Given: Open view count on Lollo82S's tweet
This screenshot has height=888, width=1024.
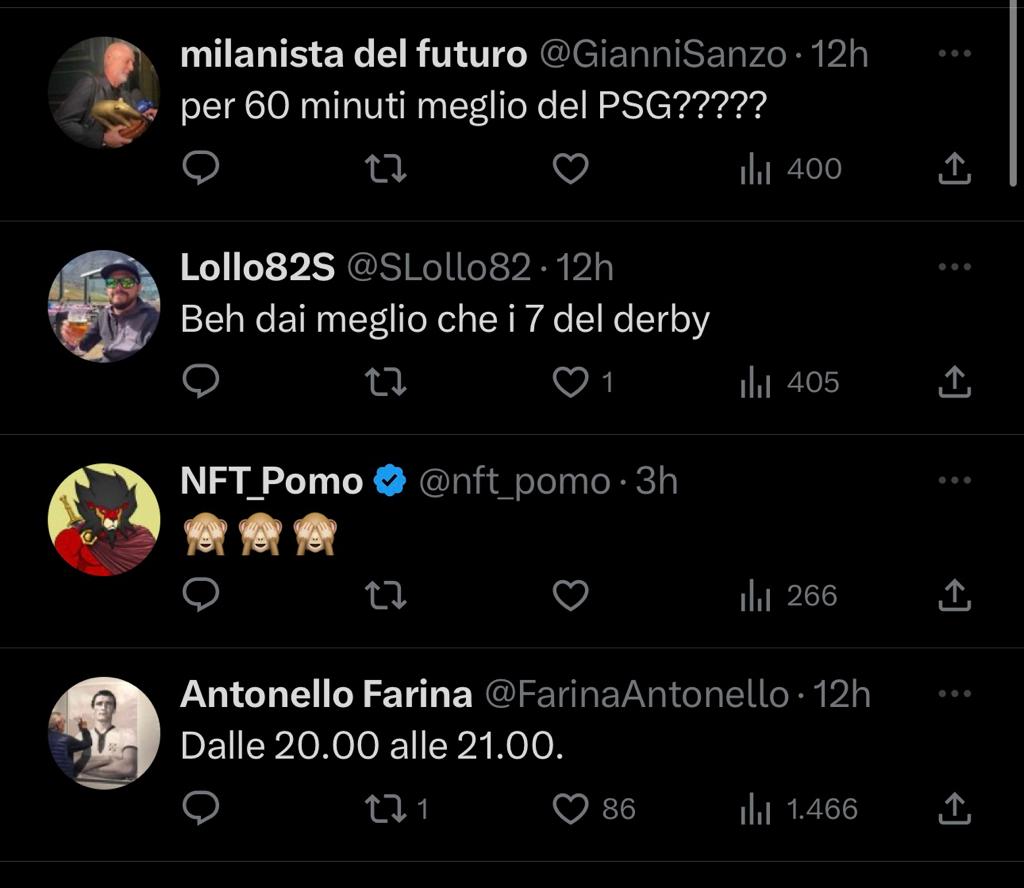Looking at the screenshot, I should tap(790, 382).
